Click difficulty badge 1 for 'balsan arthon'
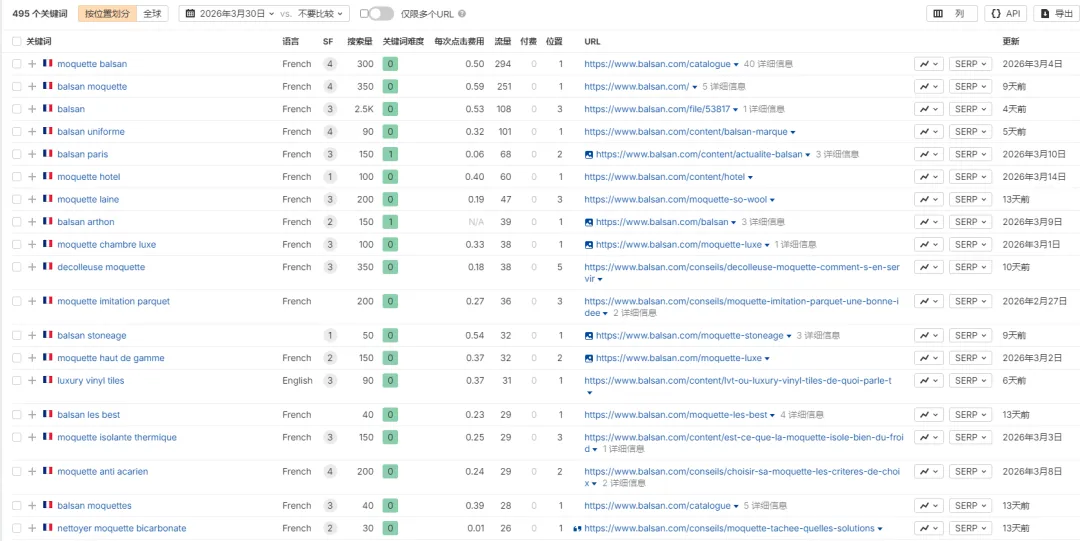This screenshot has height=541, width=1080. coord(391,223)
